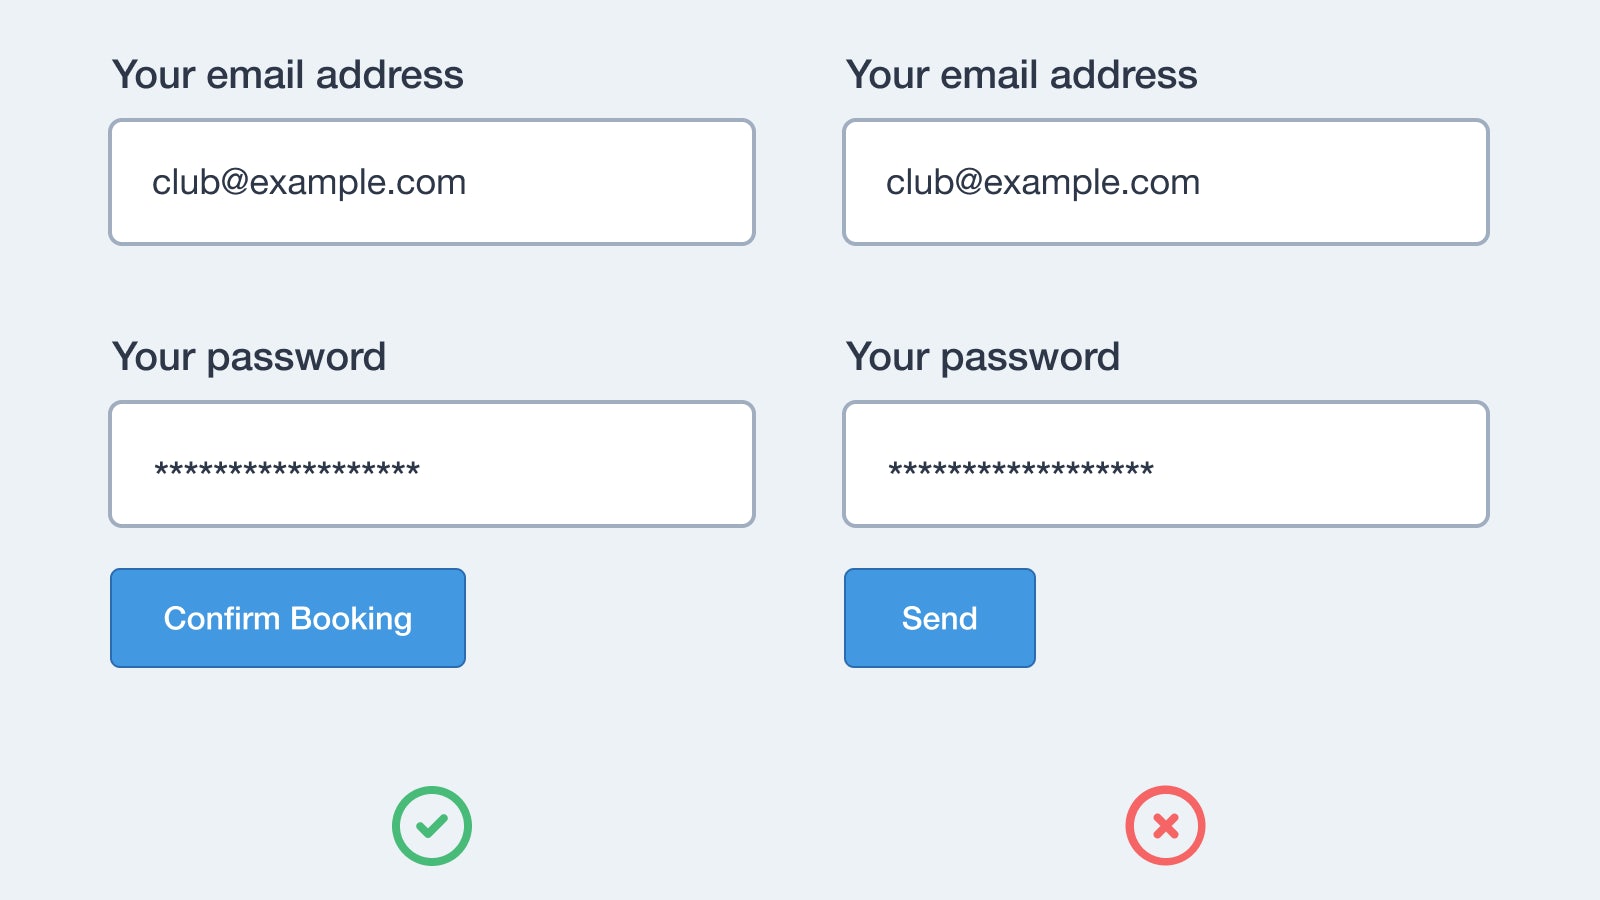Screen dimensions: 1600x900
Task: Submit the form with the checkmark example
Action: (288, 618)
